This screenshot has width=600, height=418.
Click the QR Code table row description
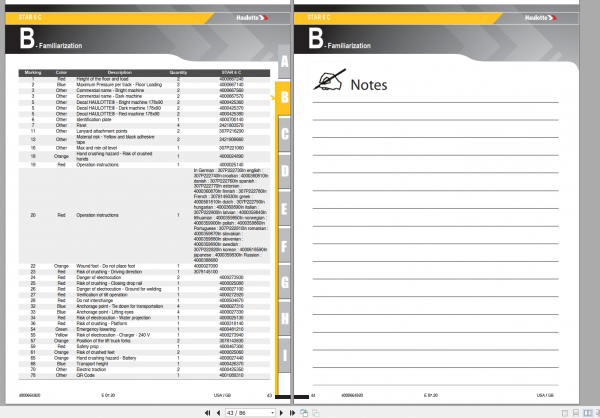(x=85, y=376)
